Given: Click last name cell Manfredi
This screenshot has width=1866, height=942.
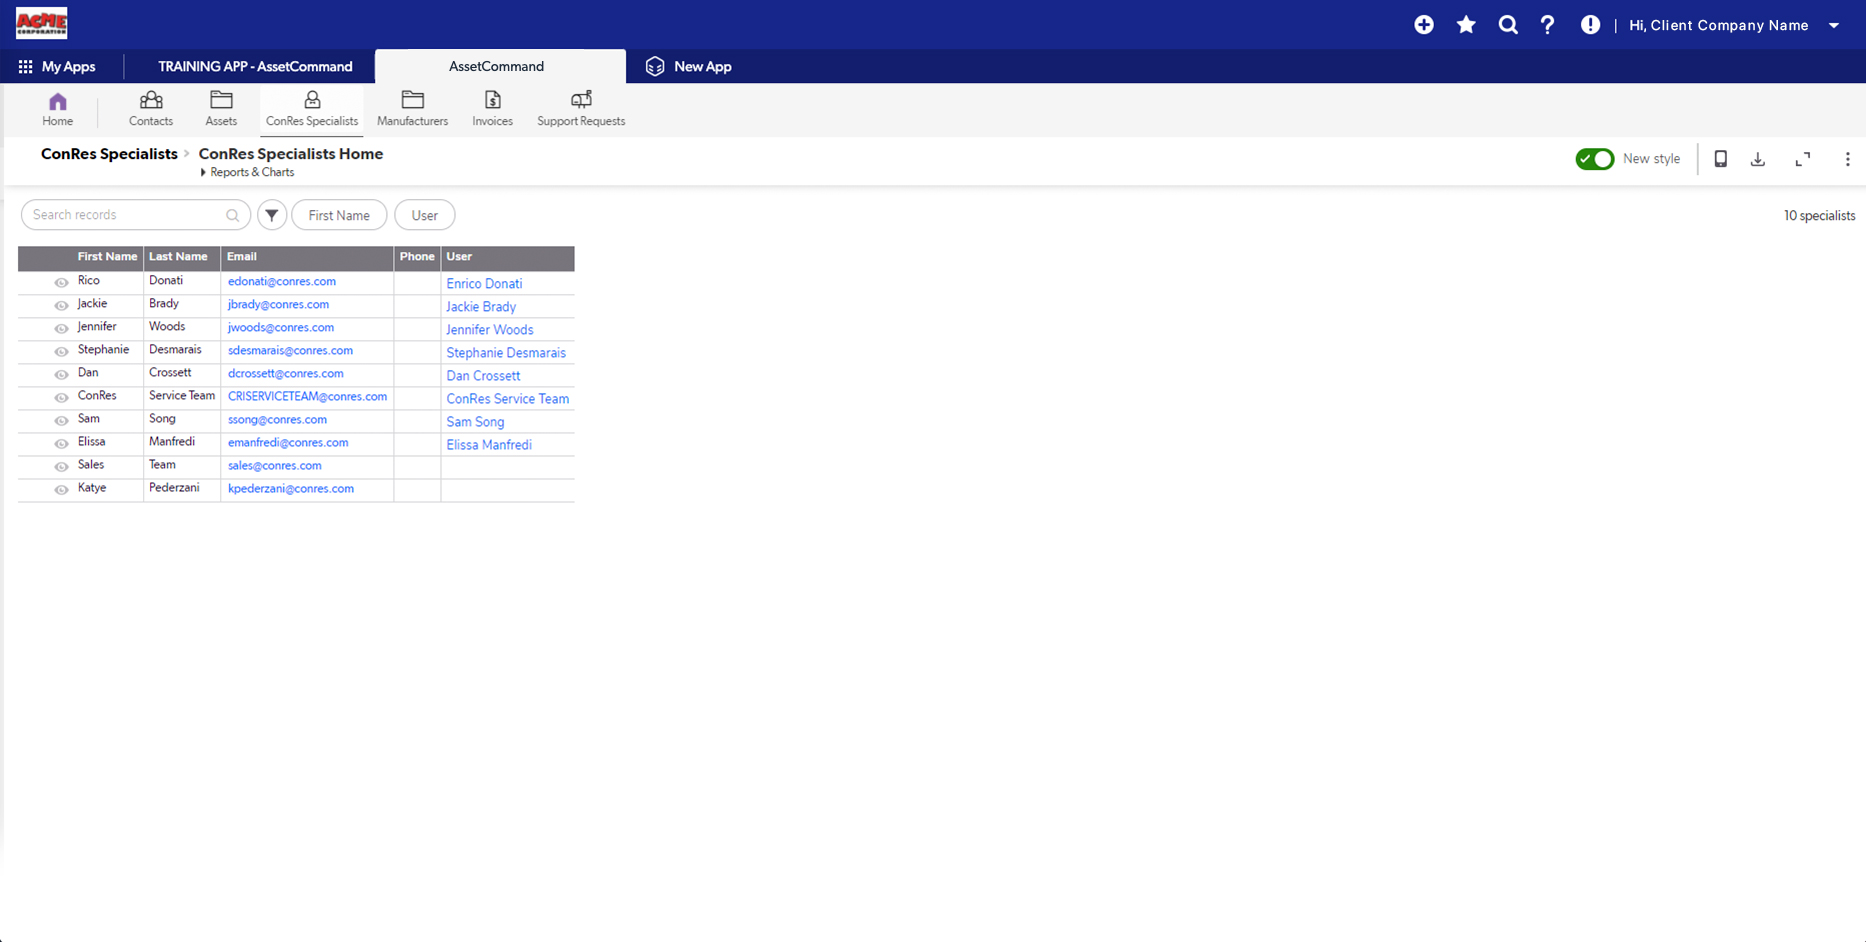Looking at the screenshot, I should [172, 442].
